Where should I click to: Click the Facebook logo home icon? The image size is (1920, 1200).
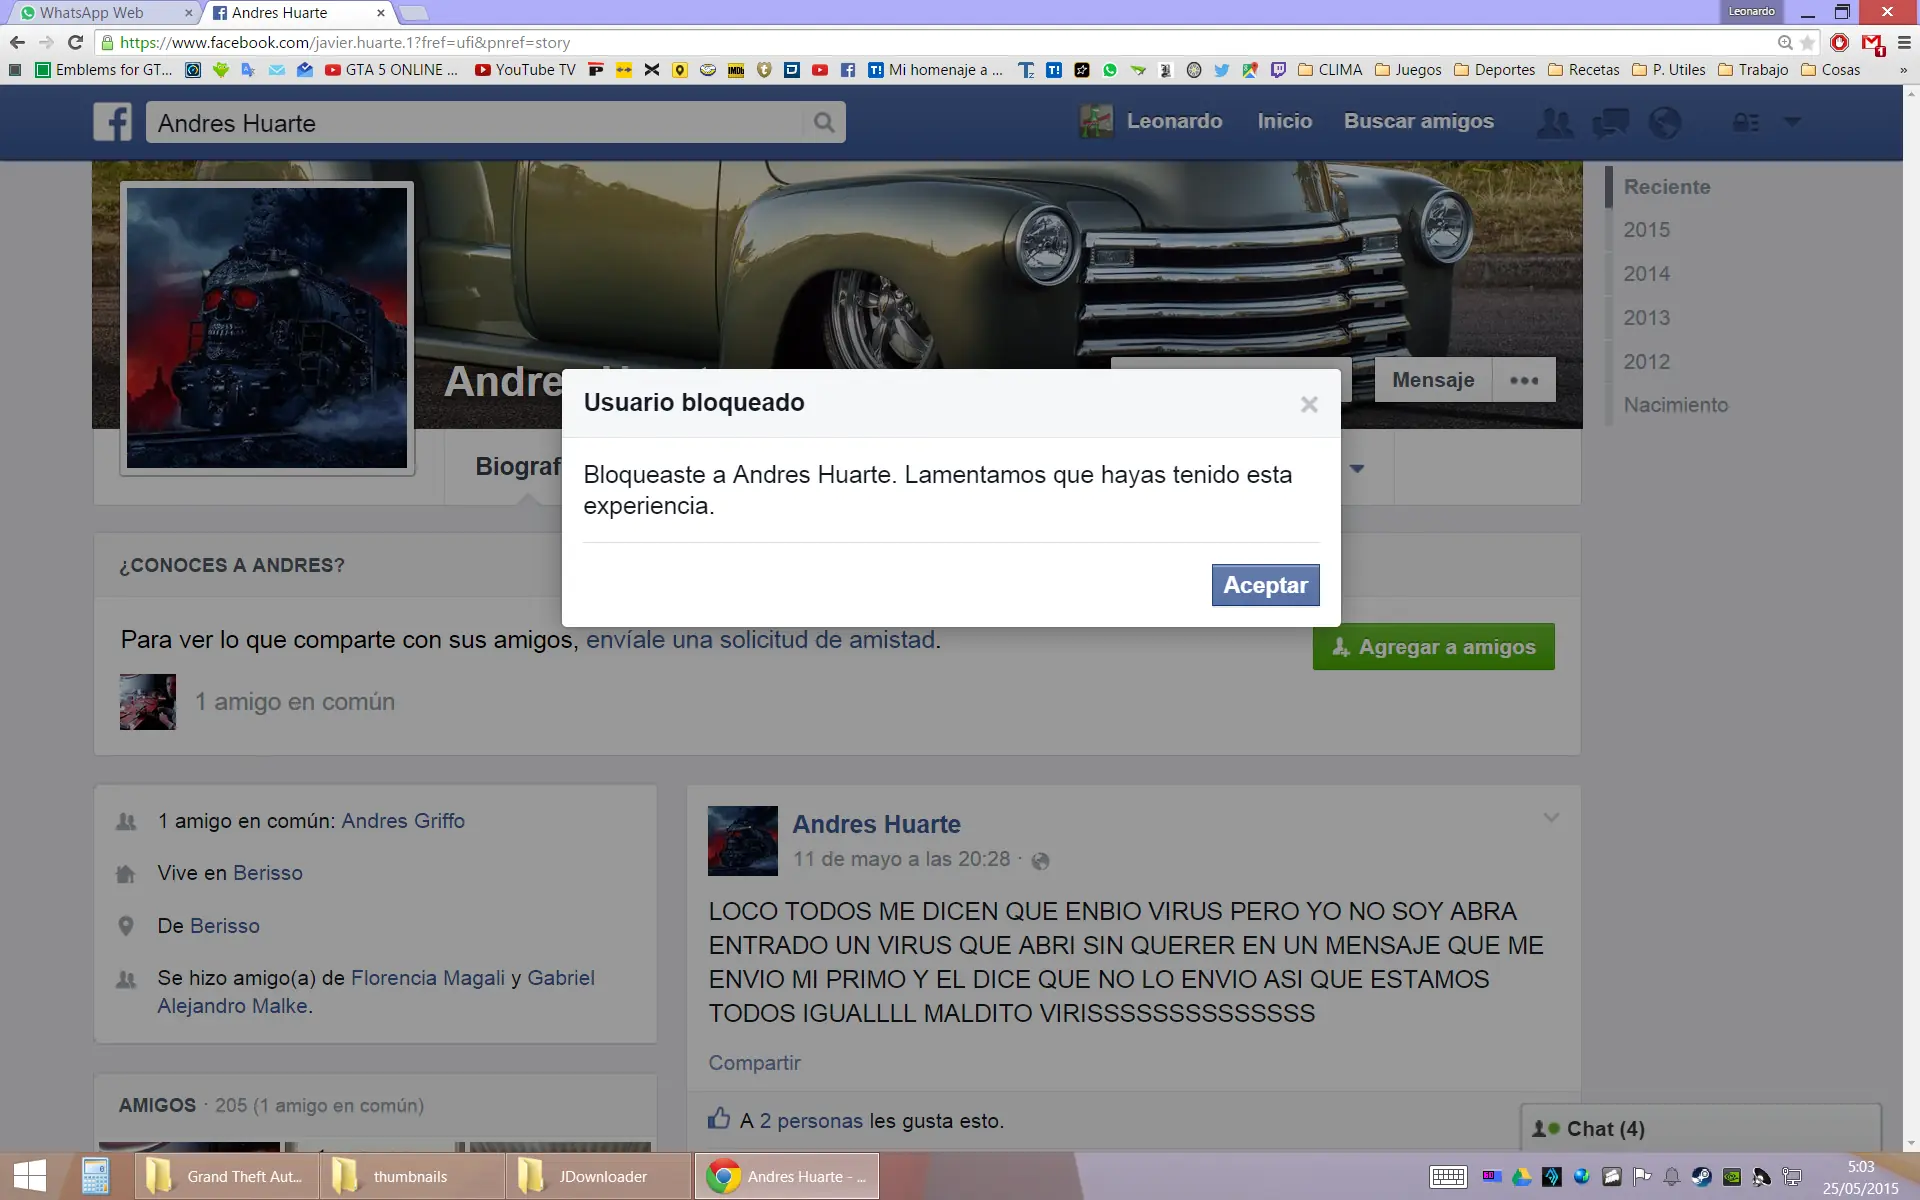[x=113, y=122]
